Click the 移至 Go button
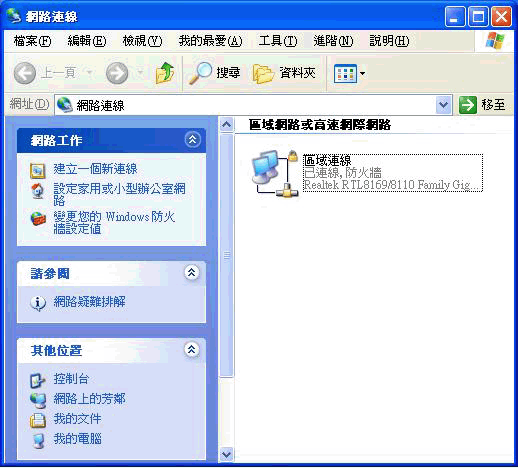 click(483, 105)
